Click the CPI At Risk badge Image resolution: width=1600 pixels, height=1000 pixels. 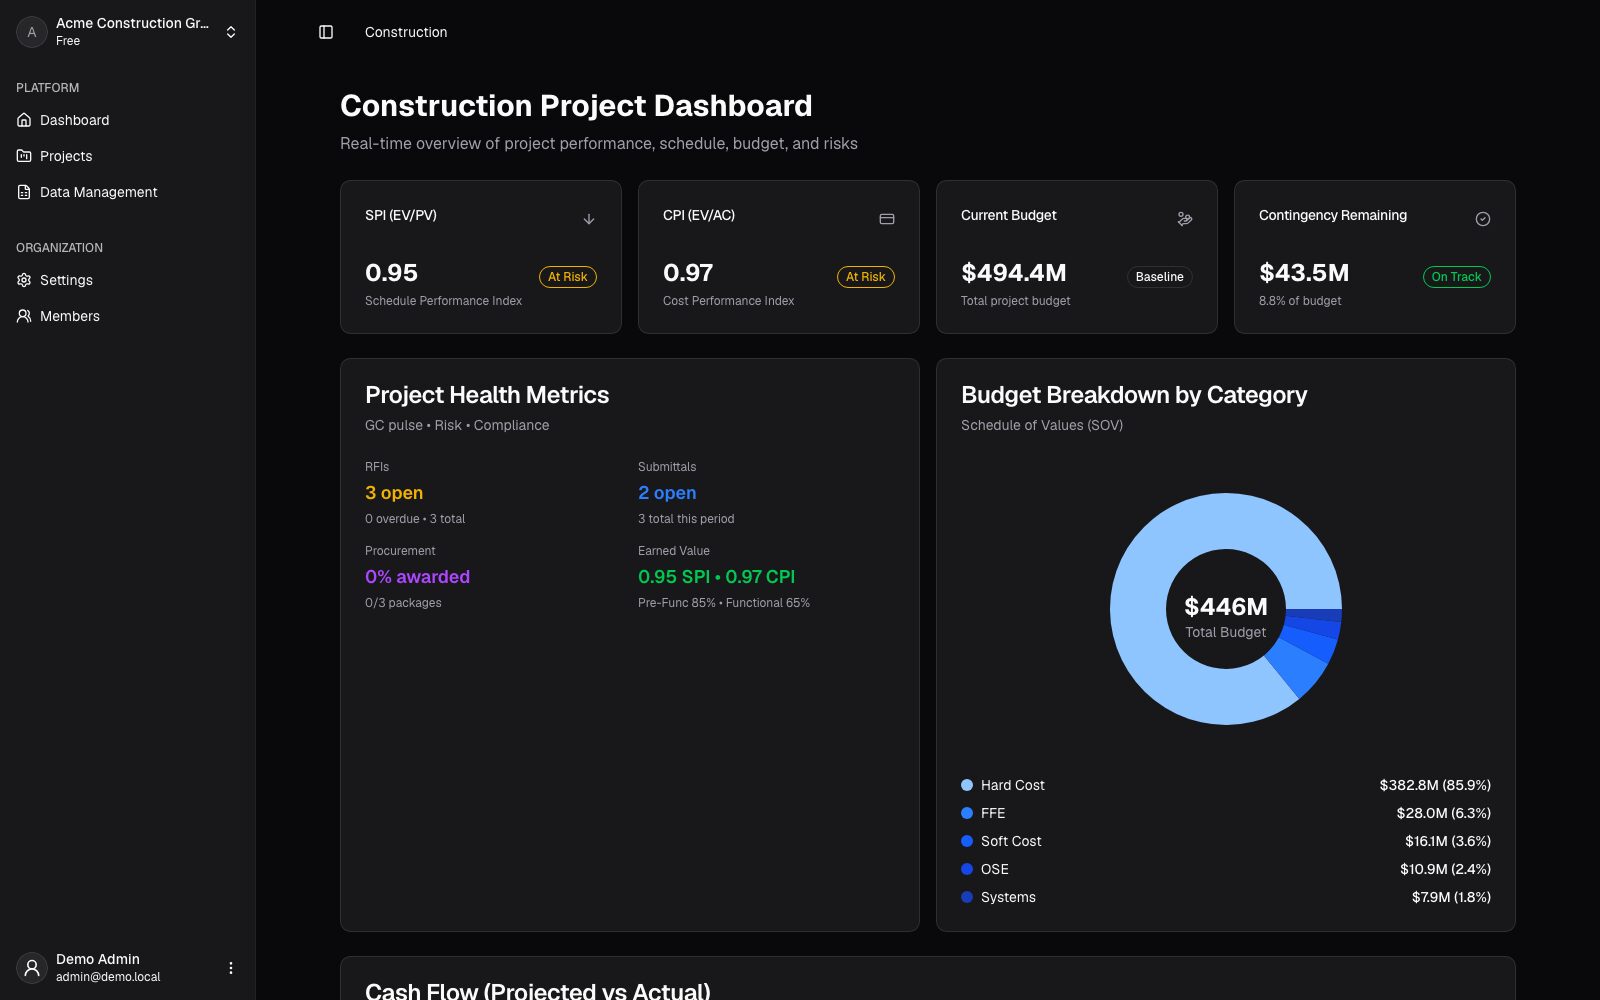tap(865, 277)
